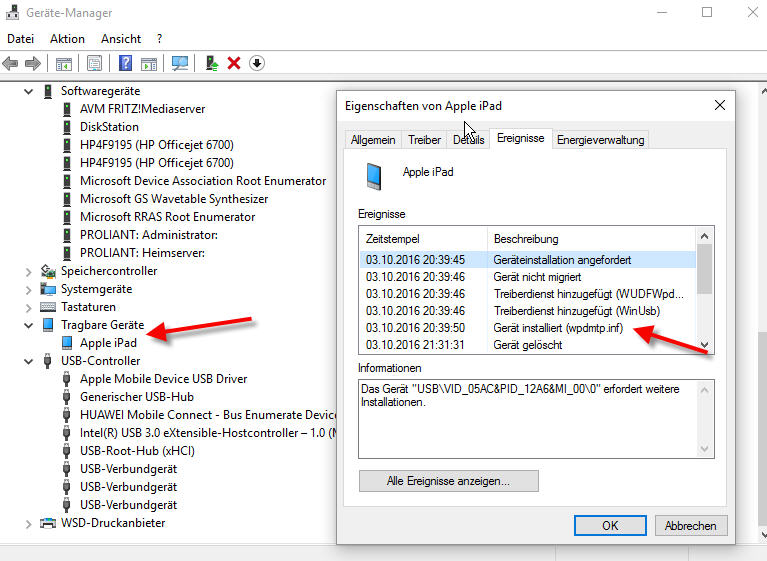Click the properties sheet toolbar icon
The width and height of the screenshot is (767, 561).
click(x=94, y=63)
